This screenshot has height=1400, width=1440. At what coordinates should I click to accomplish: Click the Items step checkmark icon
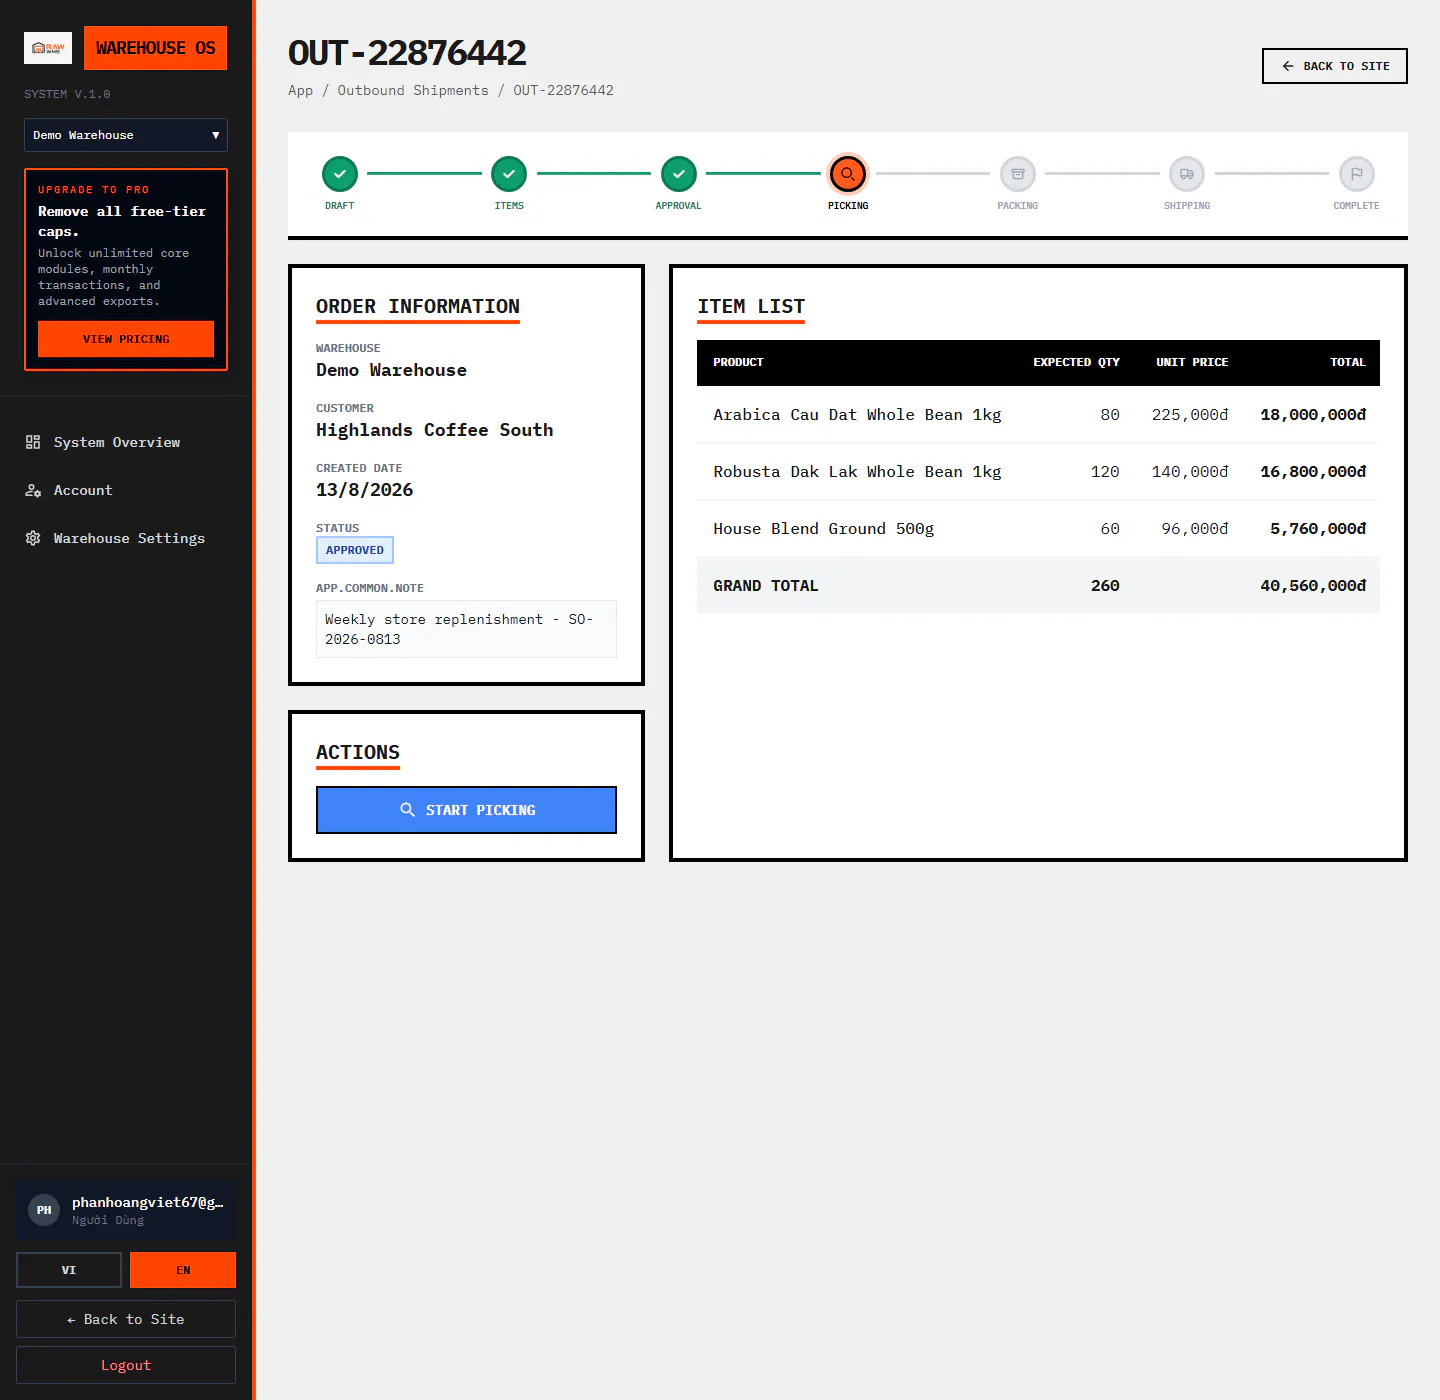click(509, 174)
